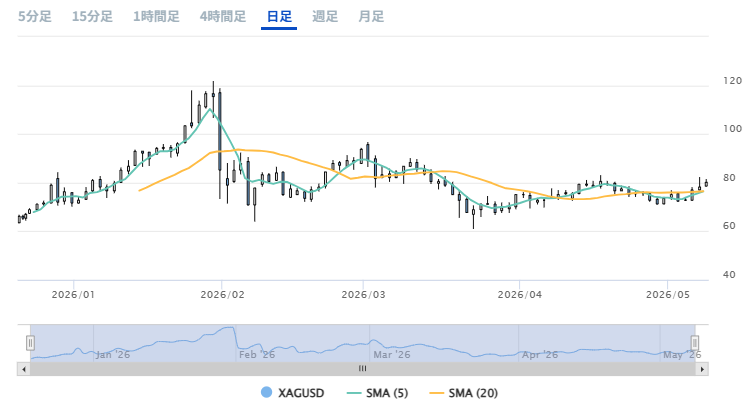
Task: Switch to the 5分足 timeframe tab
Action: (x=34, y=17)
